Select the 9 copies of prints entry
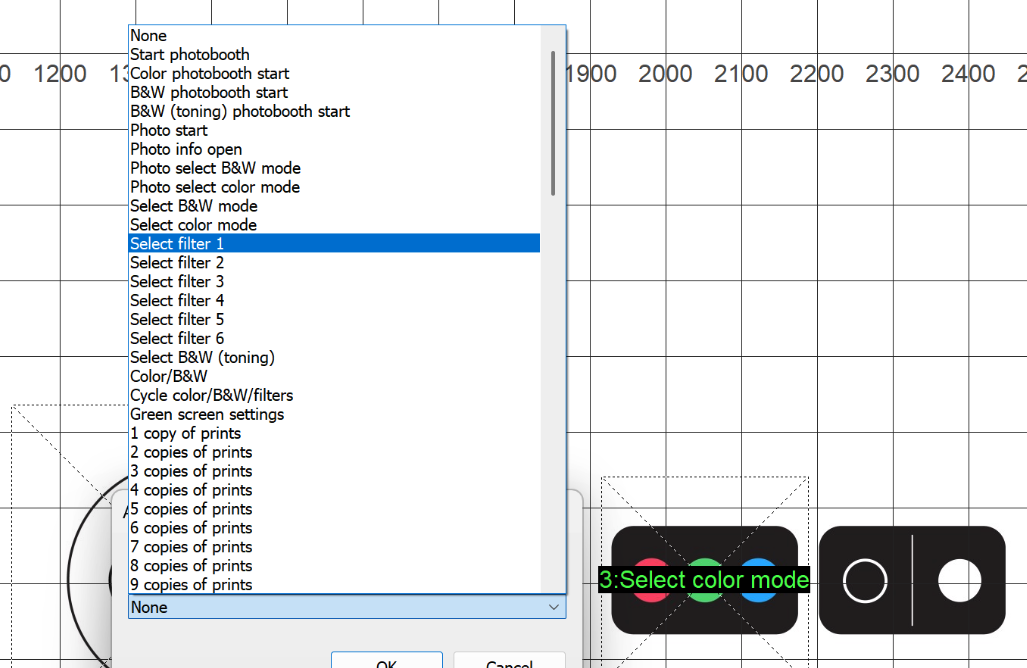Viewport: 1027px width, 668px height. (x=191, y=584)
